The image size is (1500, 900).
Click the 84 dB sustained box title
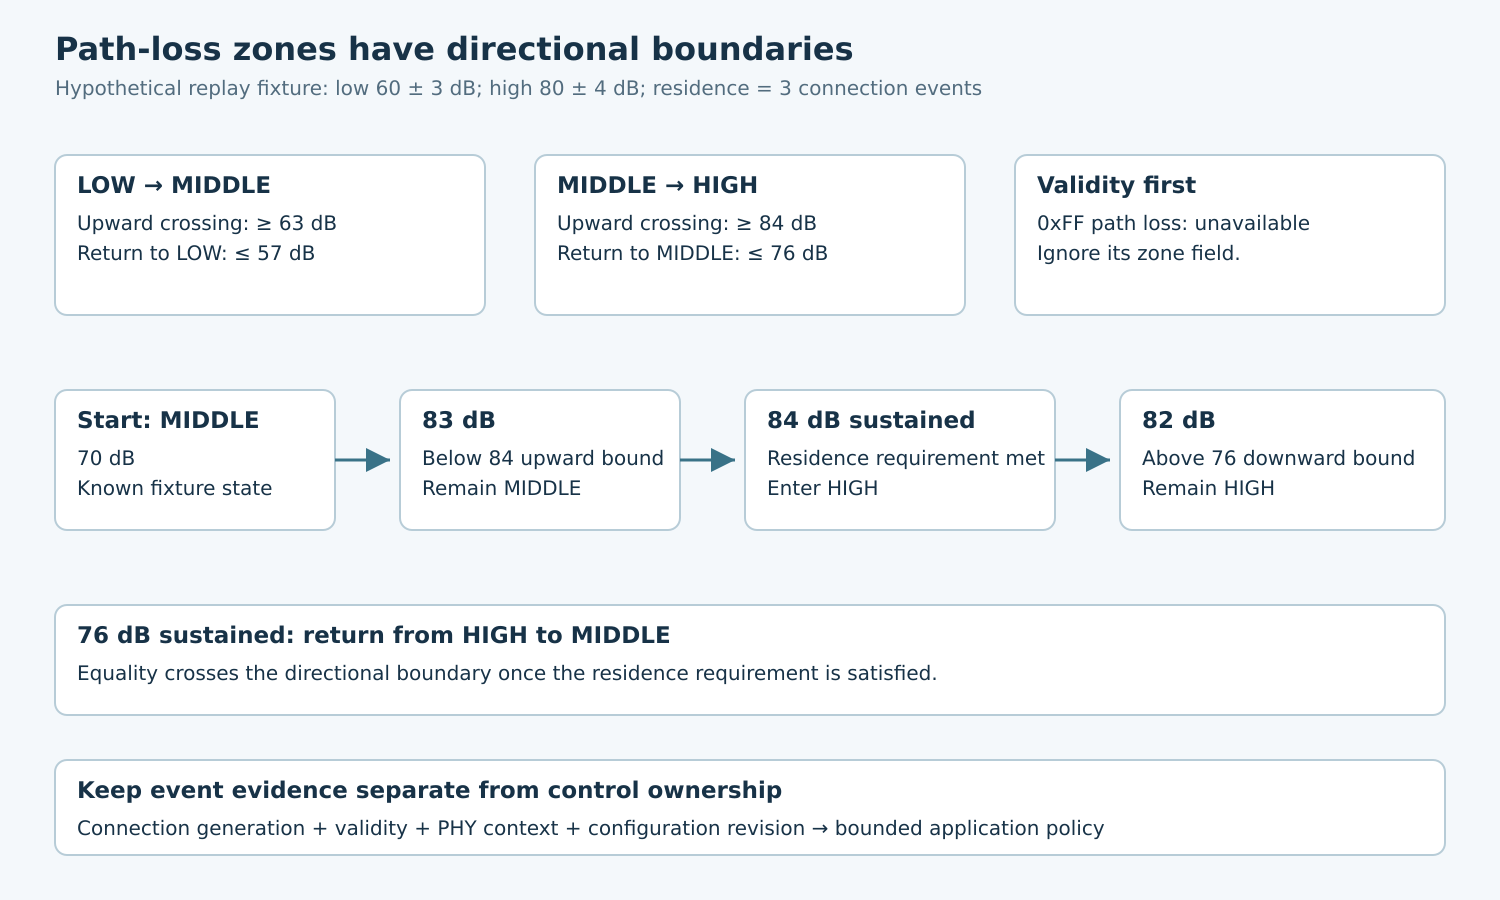(x=871, y=420)
